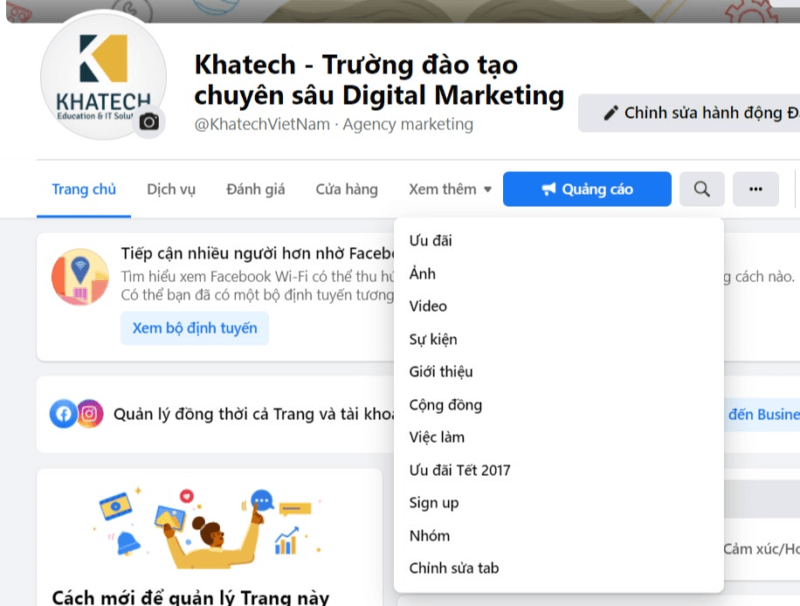Click the 'đến Busine' link button

(x=763, y=414)
